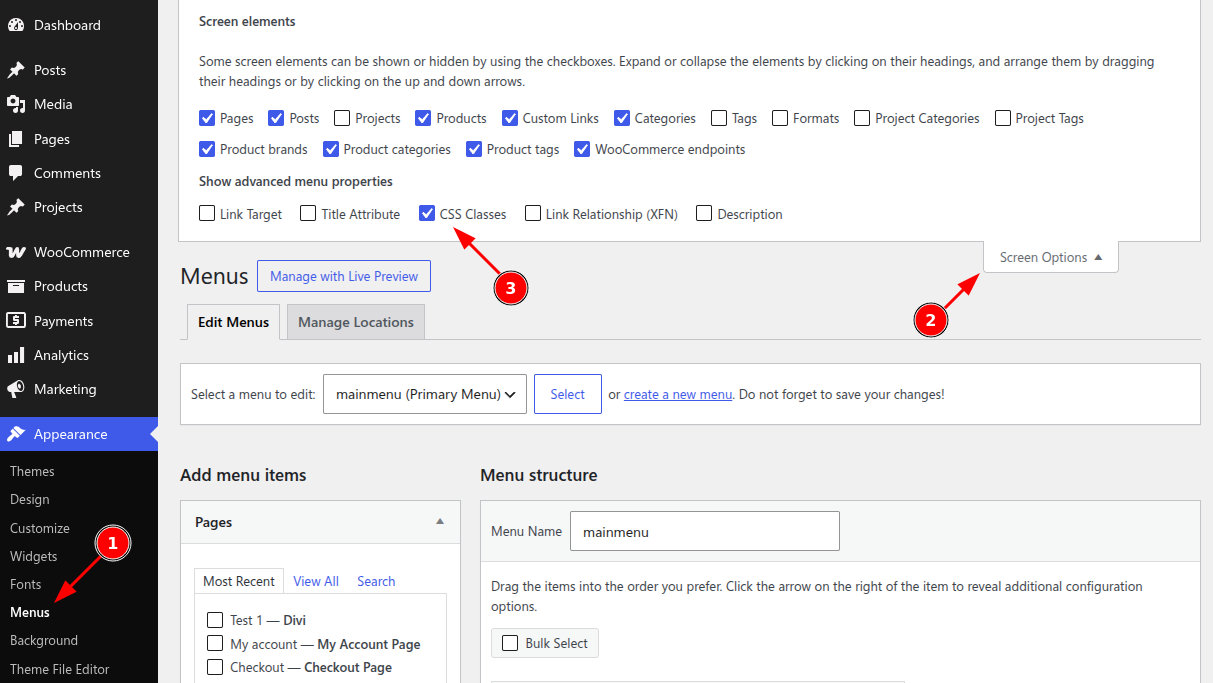Image resolution: width=1213 pixels, height=683 pixels.
Task: Click the Dashboard gauge icon
Action: coord(16,25)
